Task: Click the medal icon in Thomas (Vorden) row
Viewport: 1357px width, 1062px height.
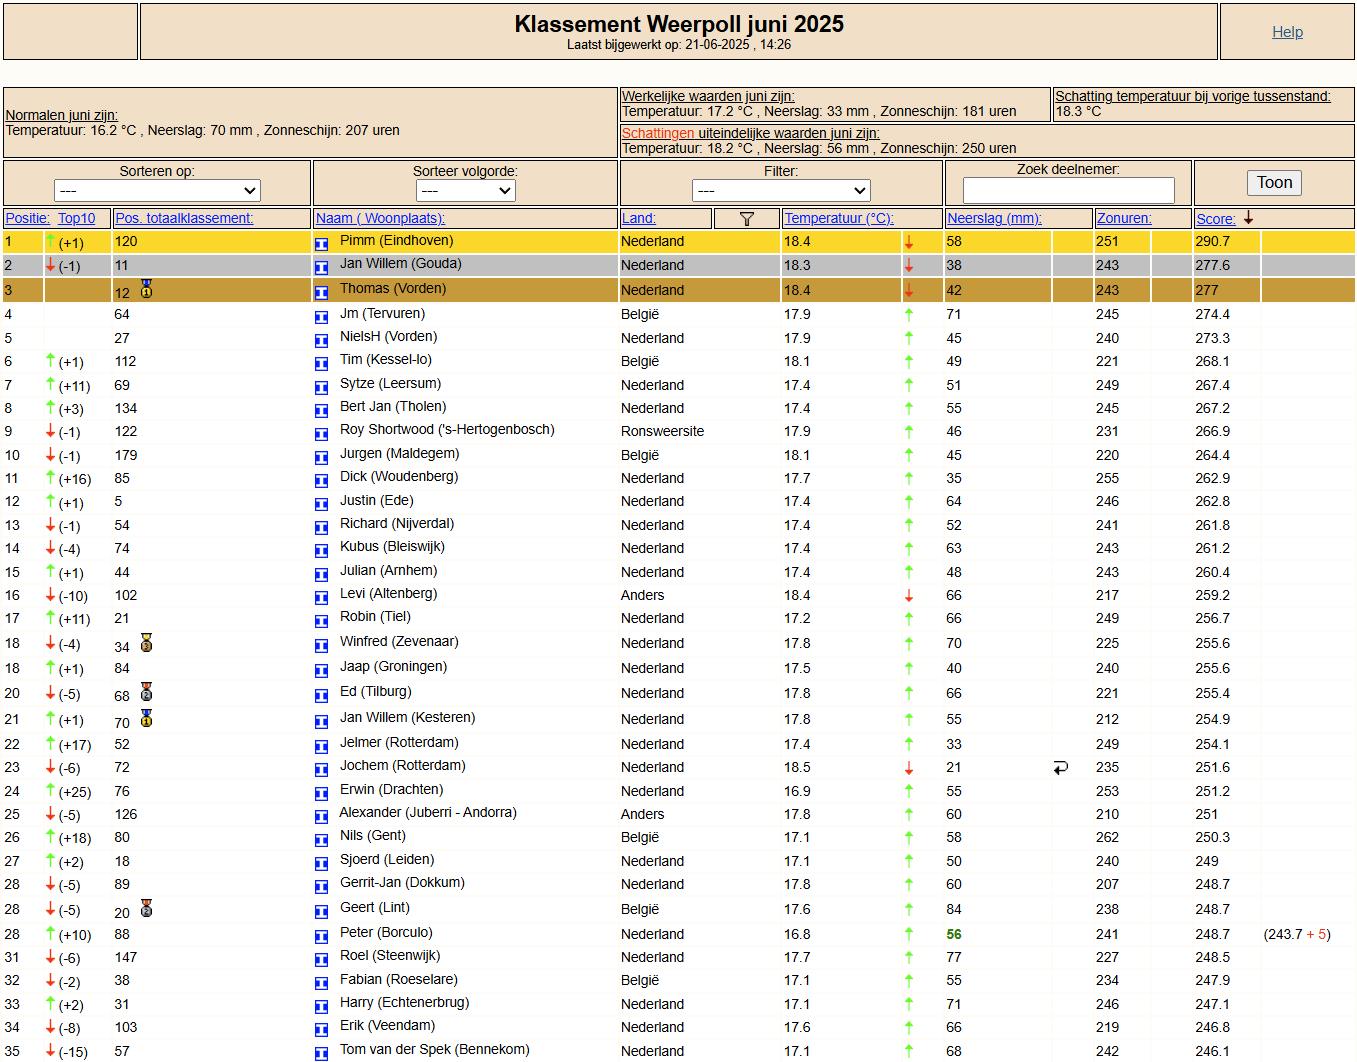Action: [x=146, y=289]
